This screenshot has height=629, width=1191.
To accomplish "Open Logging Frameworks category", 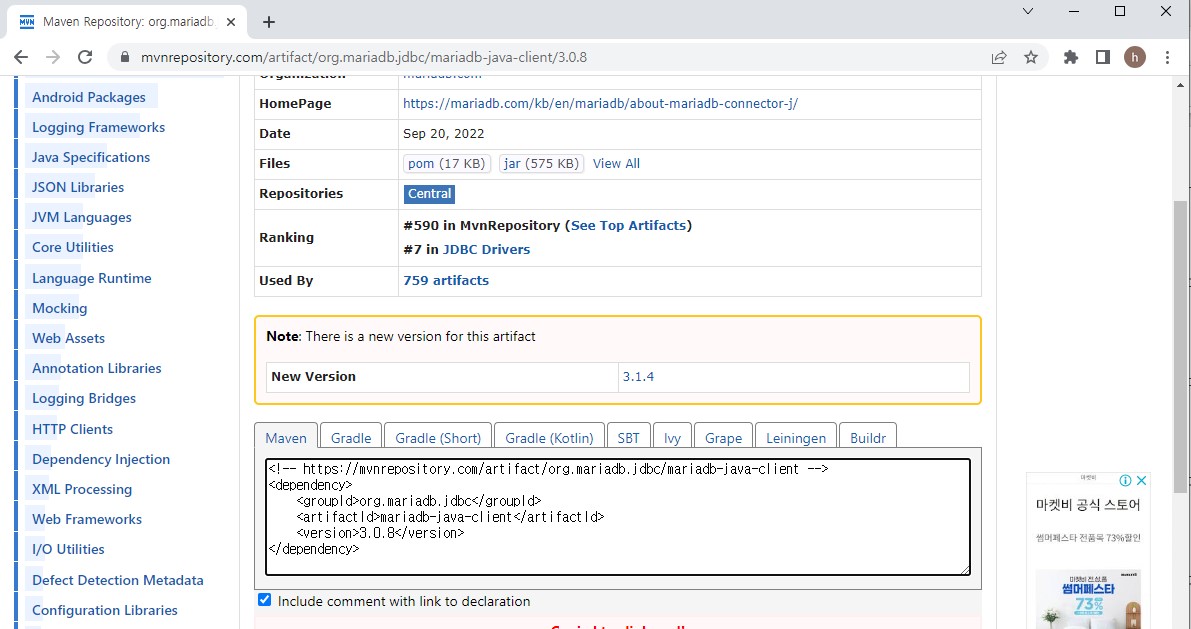I will [x=99, y=127].
